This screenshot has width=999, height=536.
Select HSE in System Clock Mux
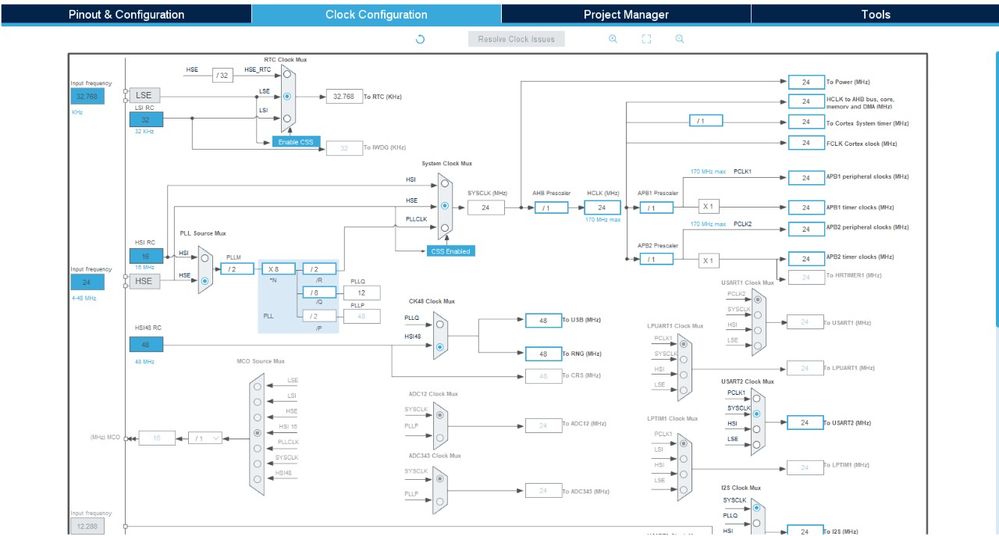(445, 206)
